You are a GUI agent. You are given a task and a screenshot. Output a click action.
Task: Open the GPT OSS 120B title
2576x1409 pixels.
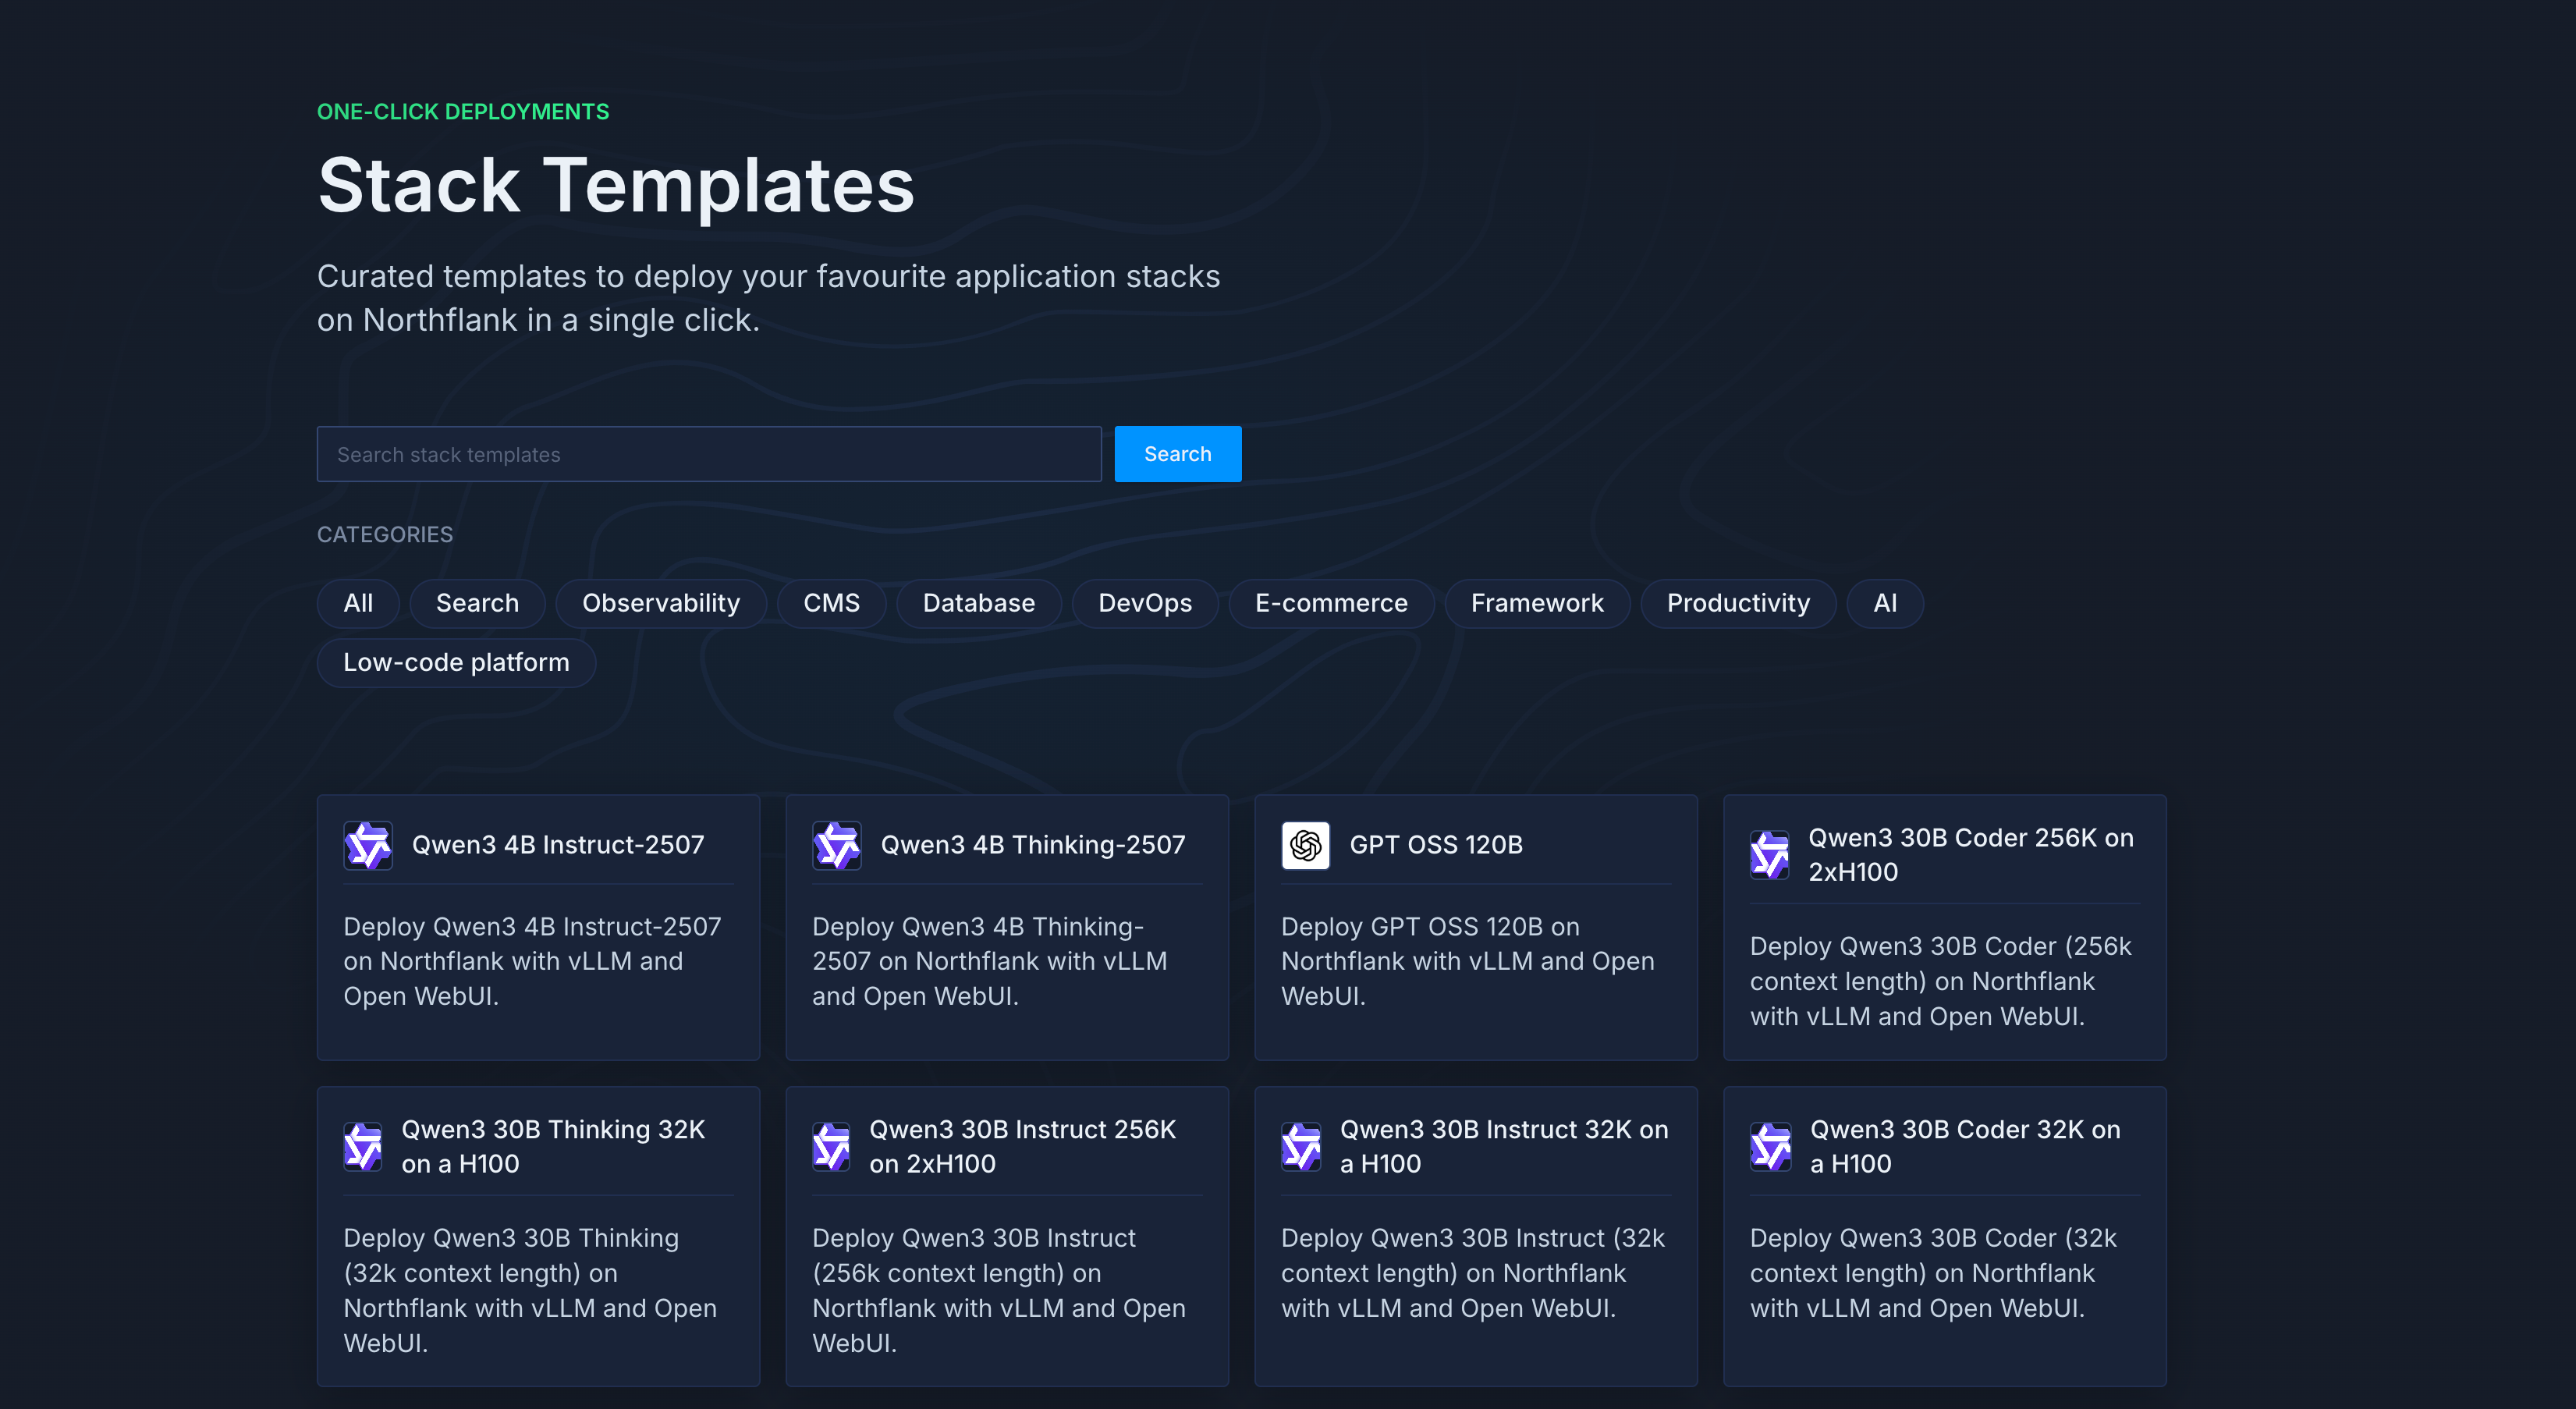point(1436,845)
